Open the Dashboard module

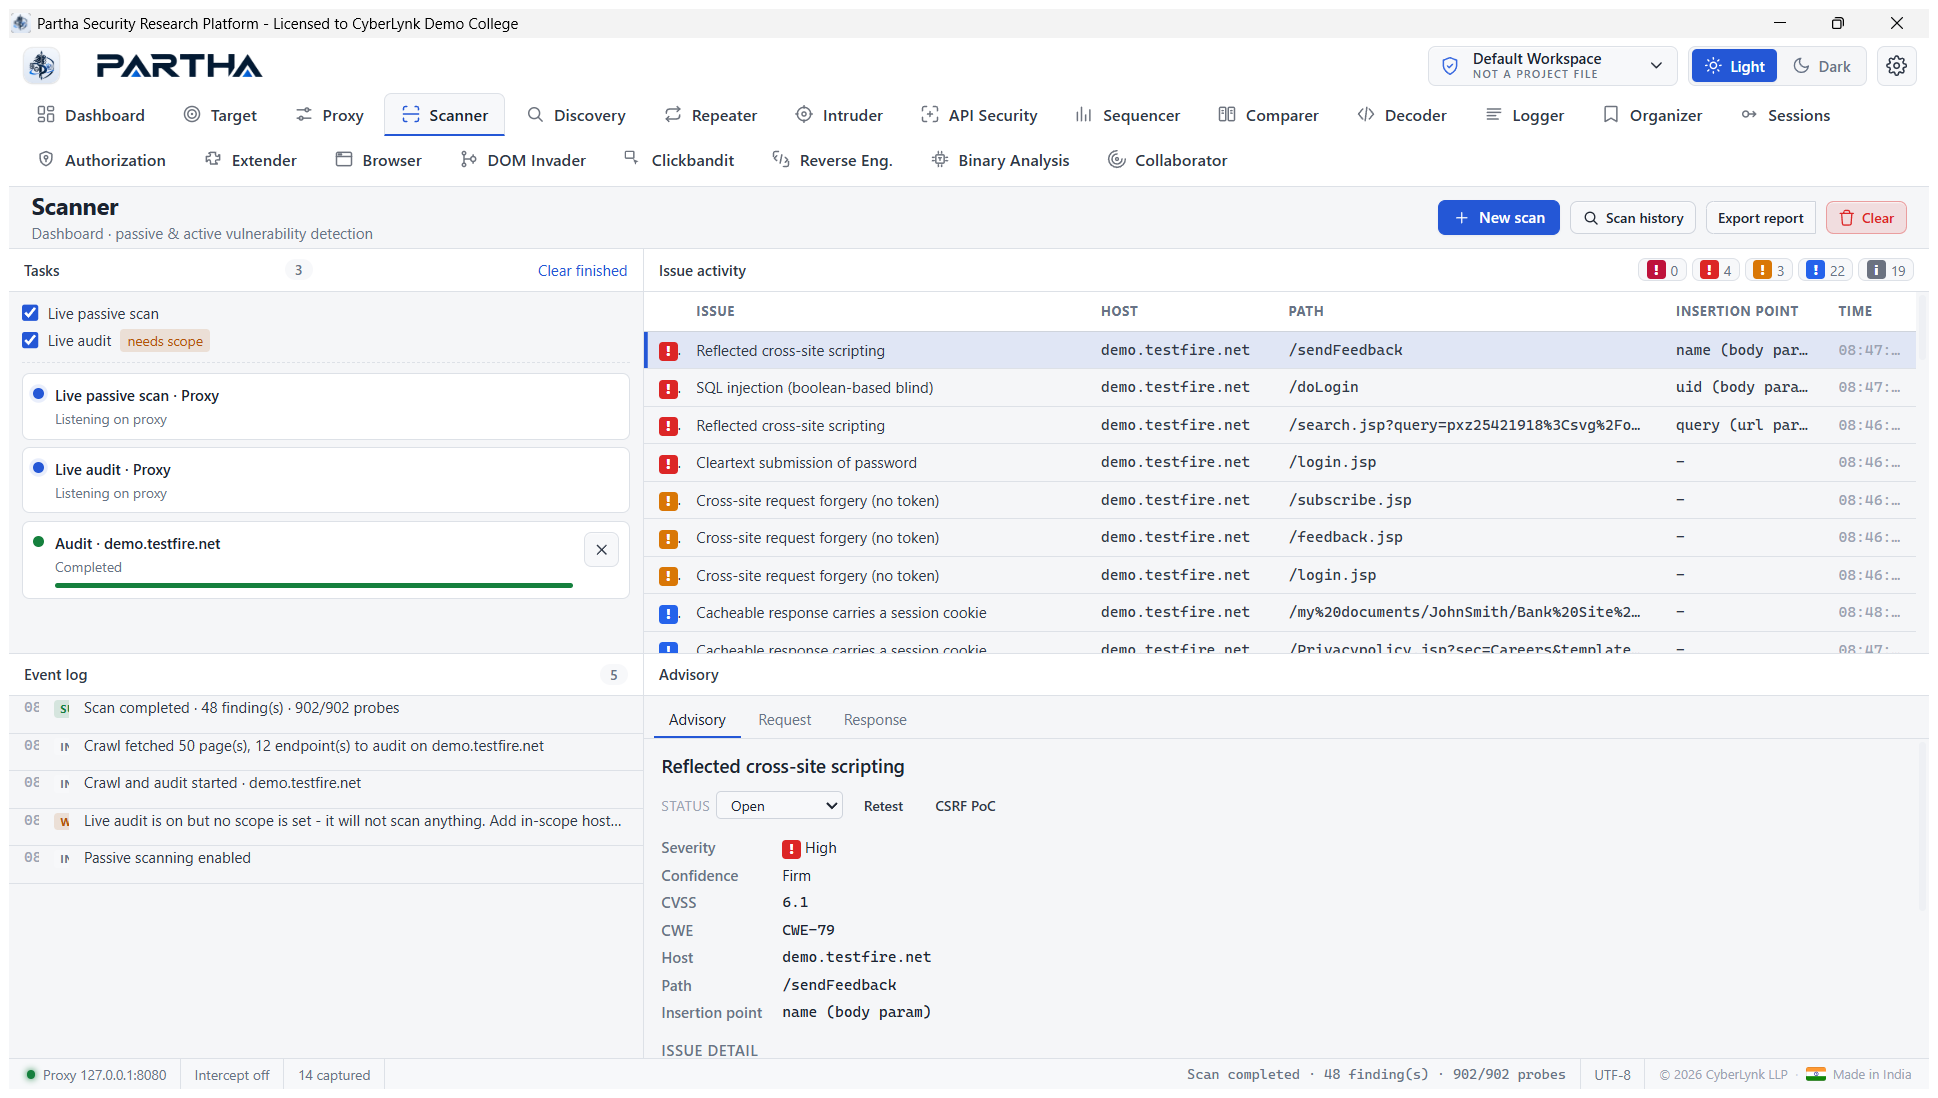pyautogui.click(x=91, y=115)
